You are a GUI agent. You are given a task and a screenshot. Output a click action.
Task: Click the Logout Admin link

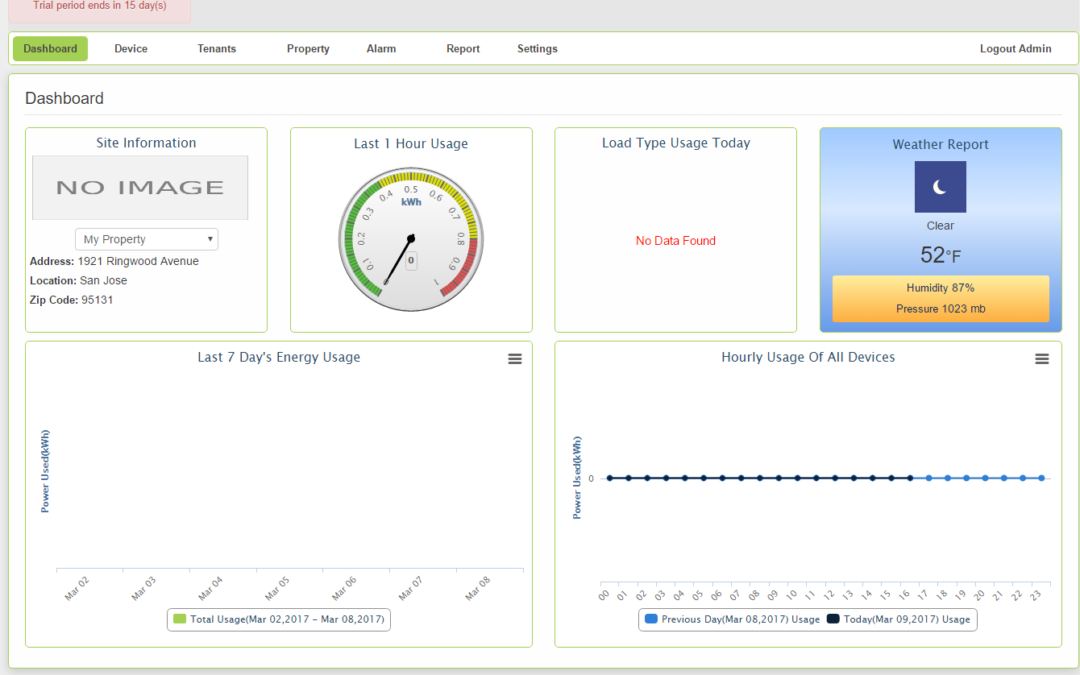tap(1015, 49)
